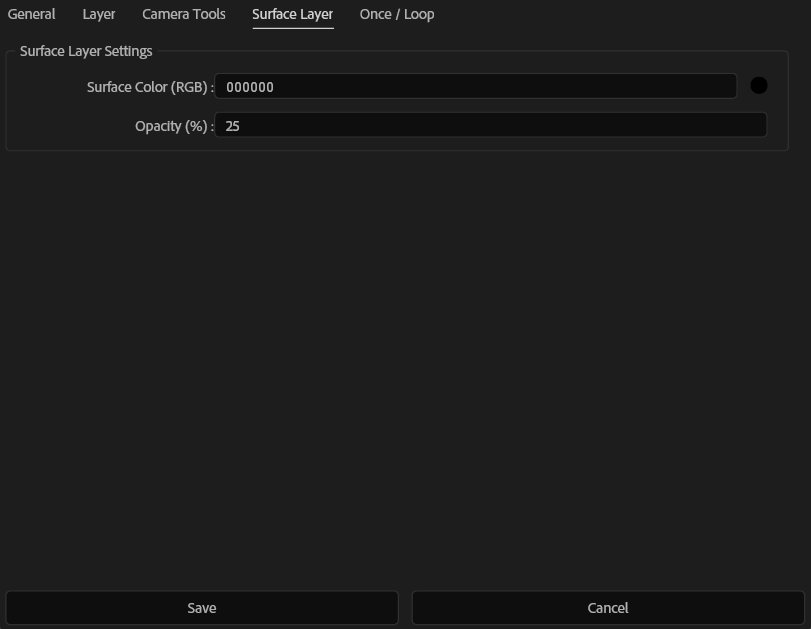The height and width of the screenshot is (629, 811).
Task: Select the opacity value 25
Action: tap(232, 124)
